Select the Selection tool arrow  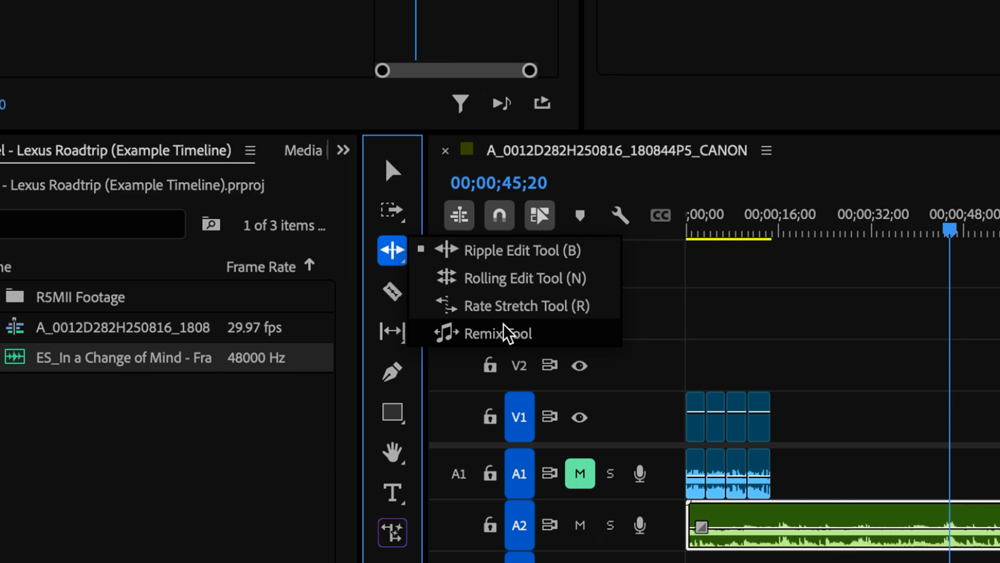pos(393,170)
